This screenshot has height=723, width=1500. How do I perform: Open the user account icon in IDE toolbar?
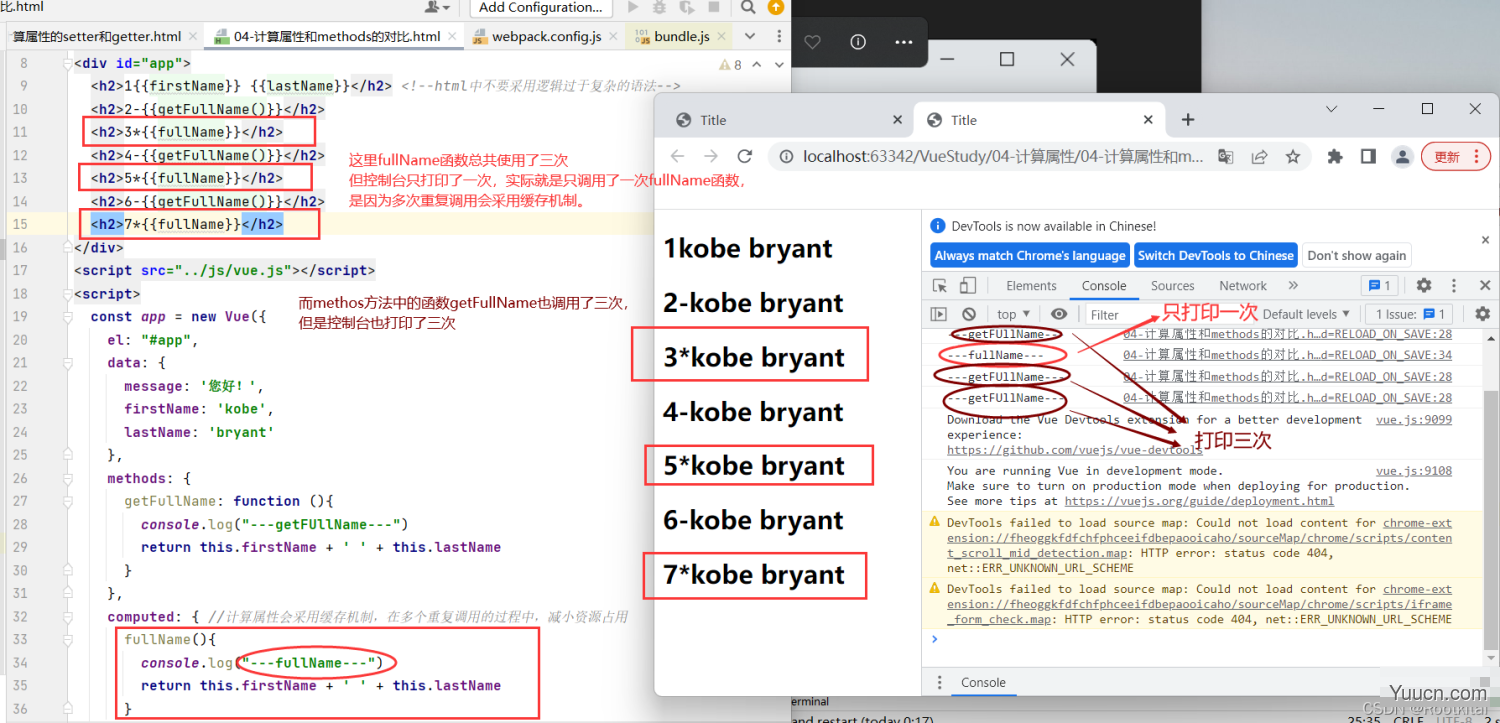pos(436,7)
